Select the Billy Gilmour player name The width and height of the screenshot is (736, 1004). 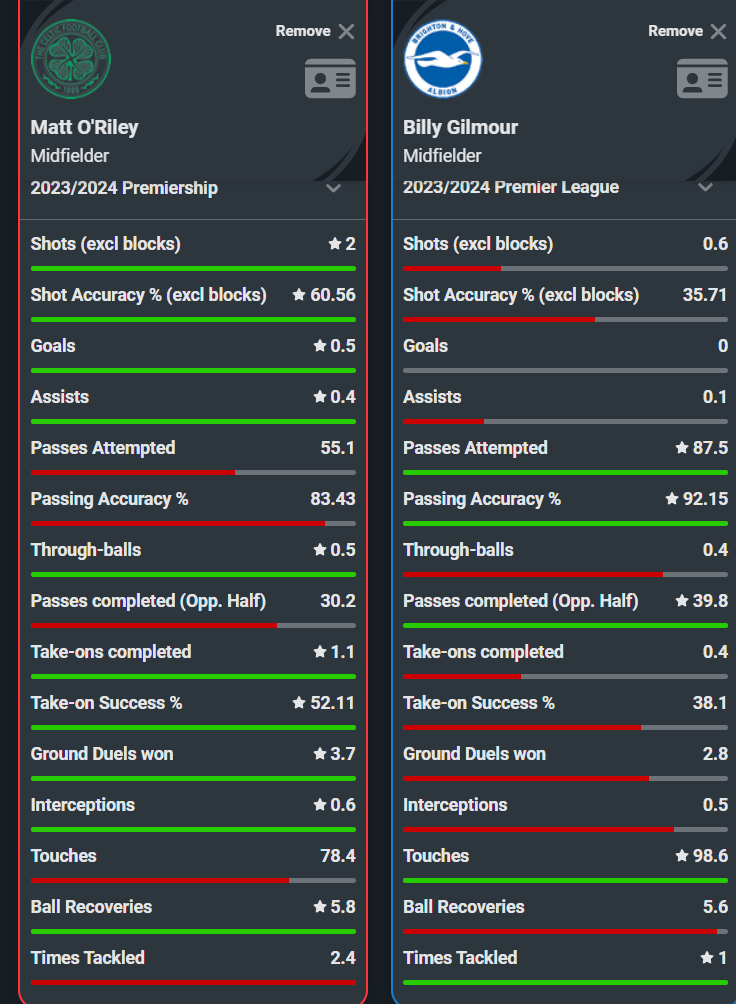461,127
